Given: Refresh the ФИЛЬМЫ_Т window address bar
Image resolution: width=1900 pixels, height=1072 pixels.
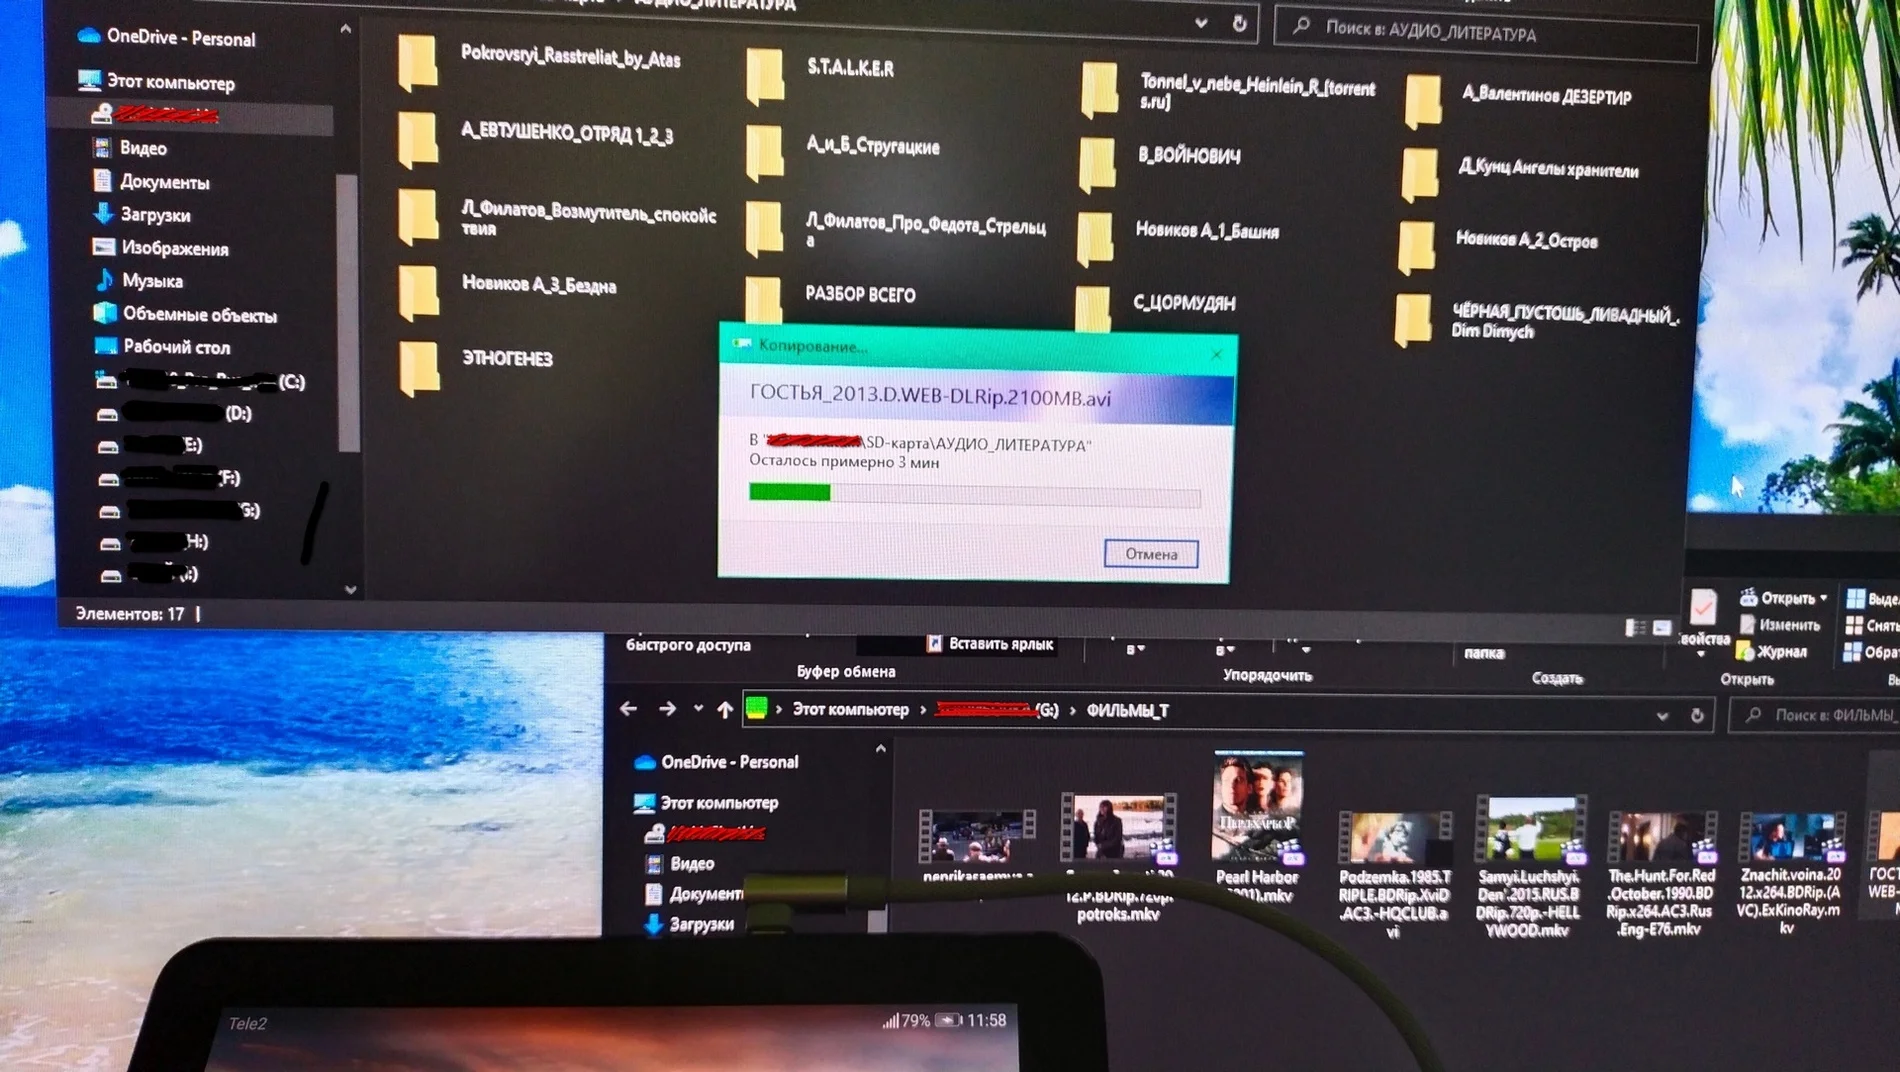Looking at the screenshot, I should point(1696,716).
